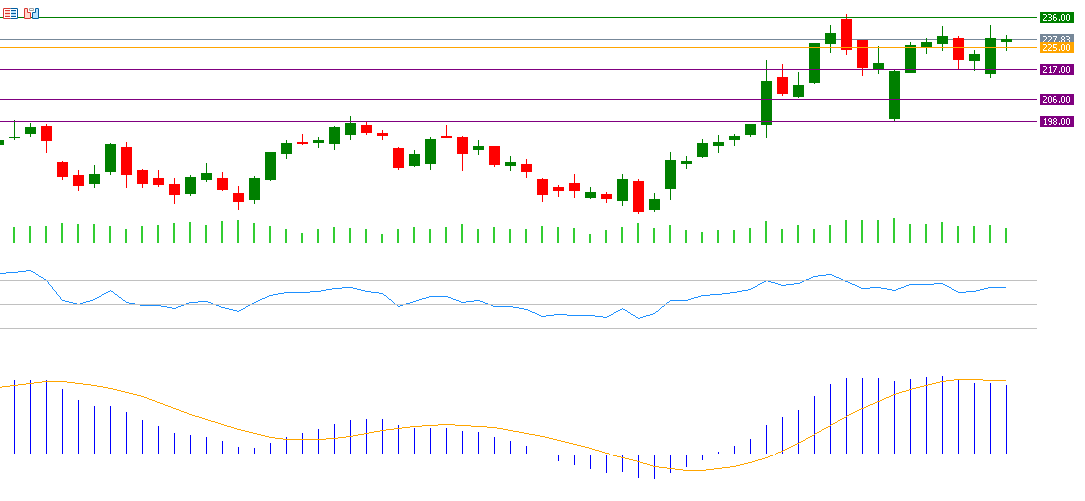Select the gray 227.83 current price label

click(x=1056, y=39)
